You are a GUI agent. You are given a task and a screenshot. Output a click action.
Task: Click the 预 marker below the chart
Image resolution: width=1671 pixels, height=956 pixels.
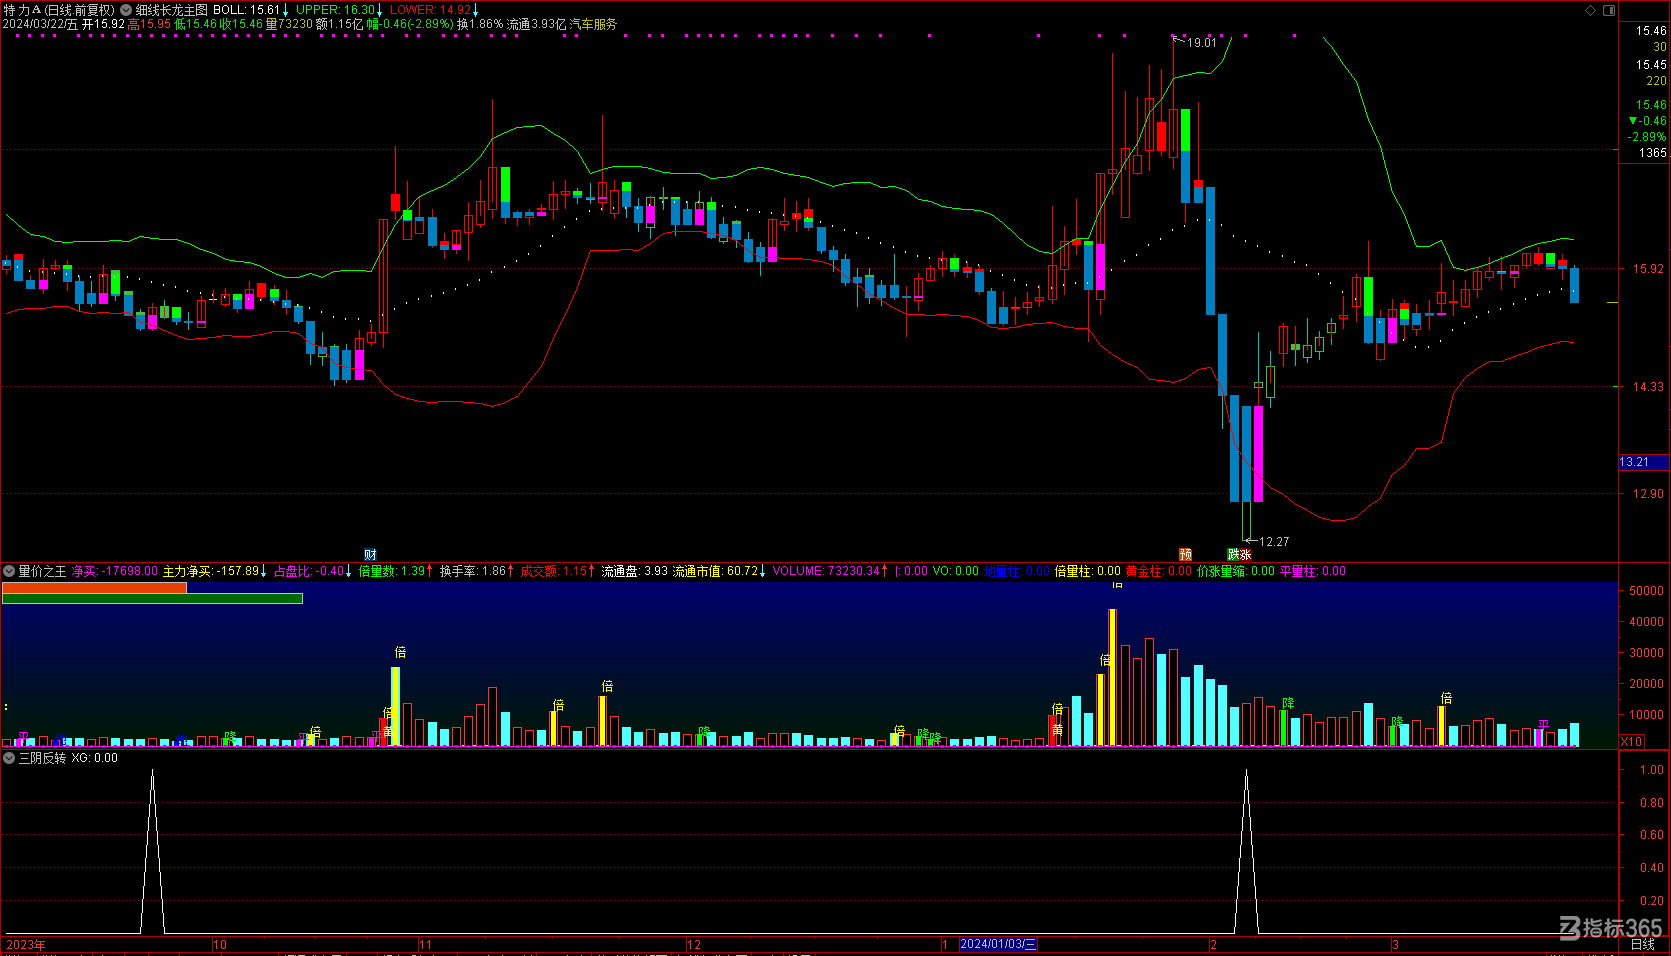[1185, 555]
